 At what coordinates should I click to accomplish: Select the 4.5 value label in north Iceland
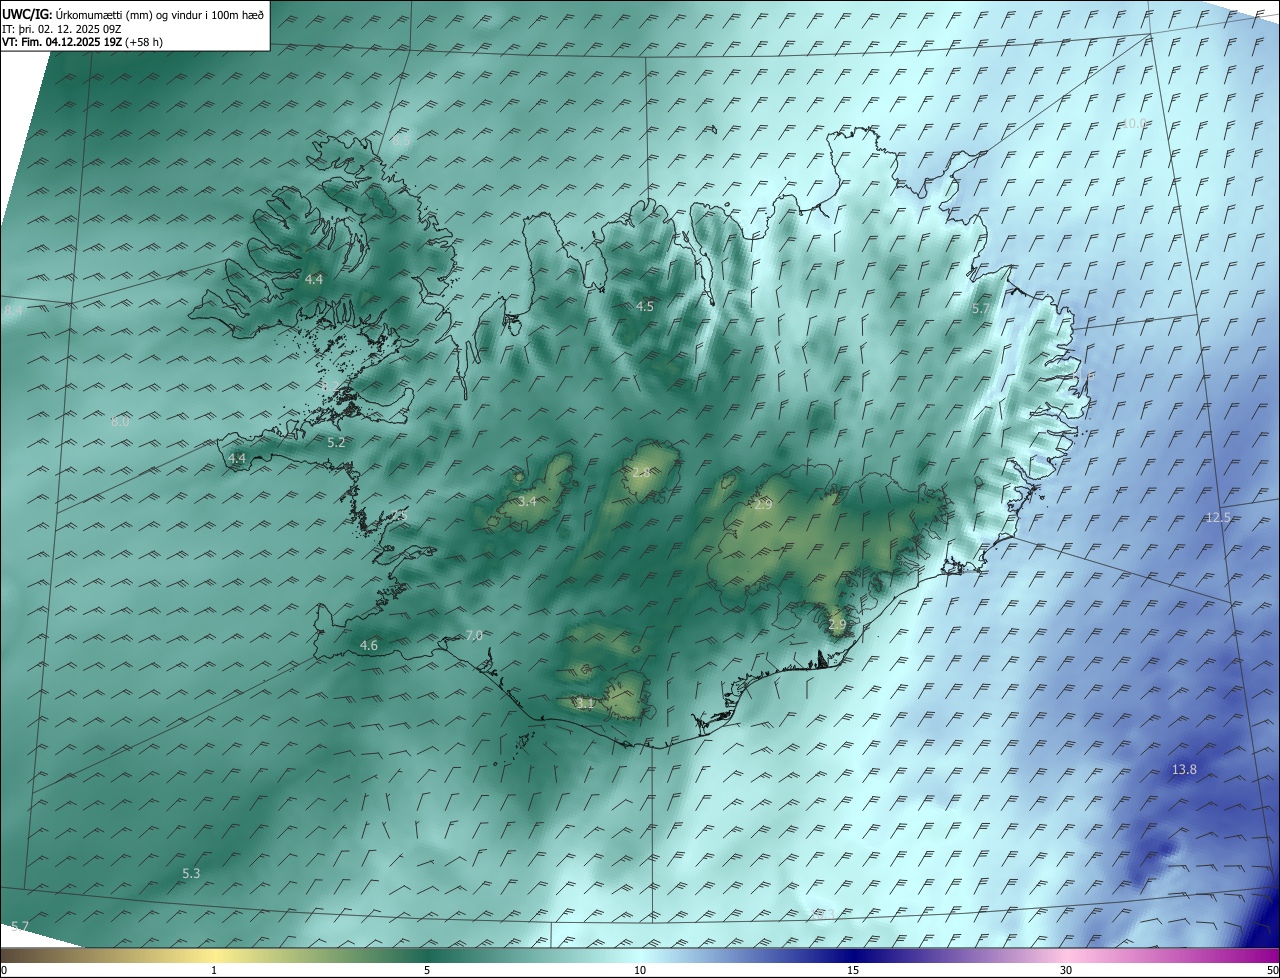(645, 307)
